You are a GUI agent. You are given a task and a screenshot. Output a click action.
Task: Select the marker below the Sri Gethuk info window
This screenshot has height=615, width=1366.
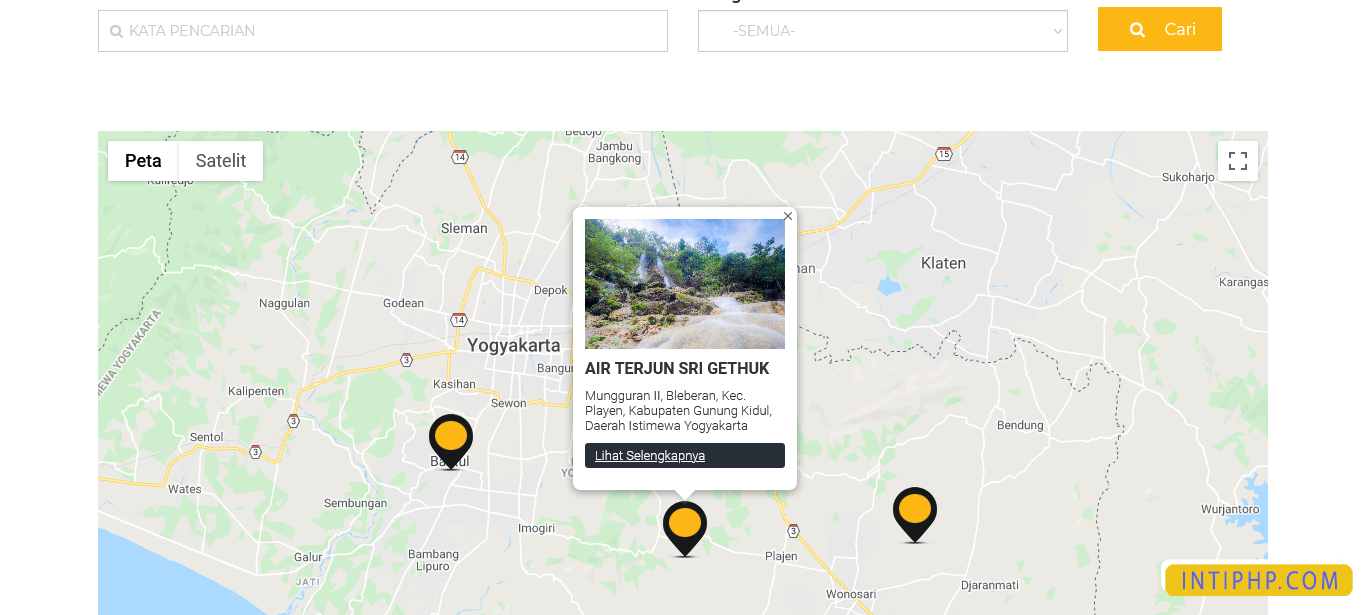(684, 525)
